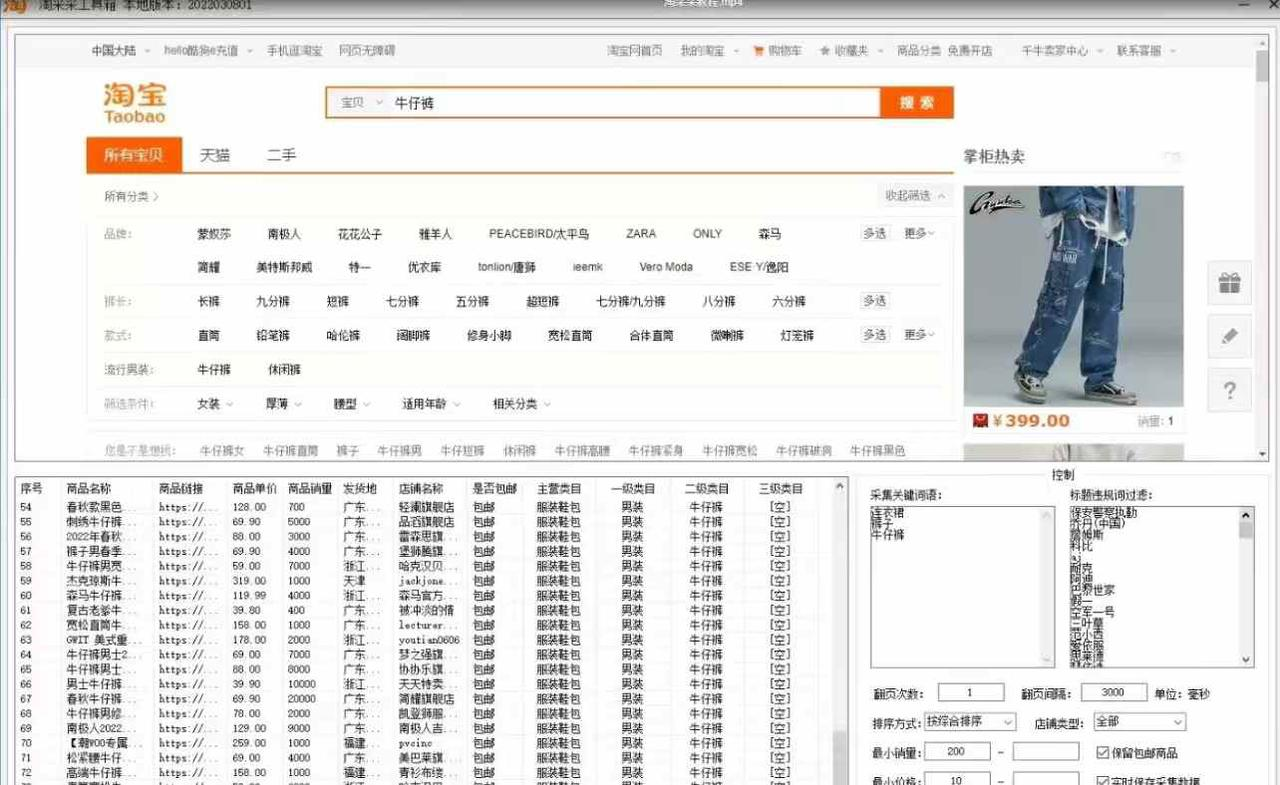The width and height of the screenshot is (1280, 785).
Task: Click the app icon in title bar
Action: point(15,7)
